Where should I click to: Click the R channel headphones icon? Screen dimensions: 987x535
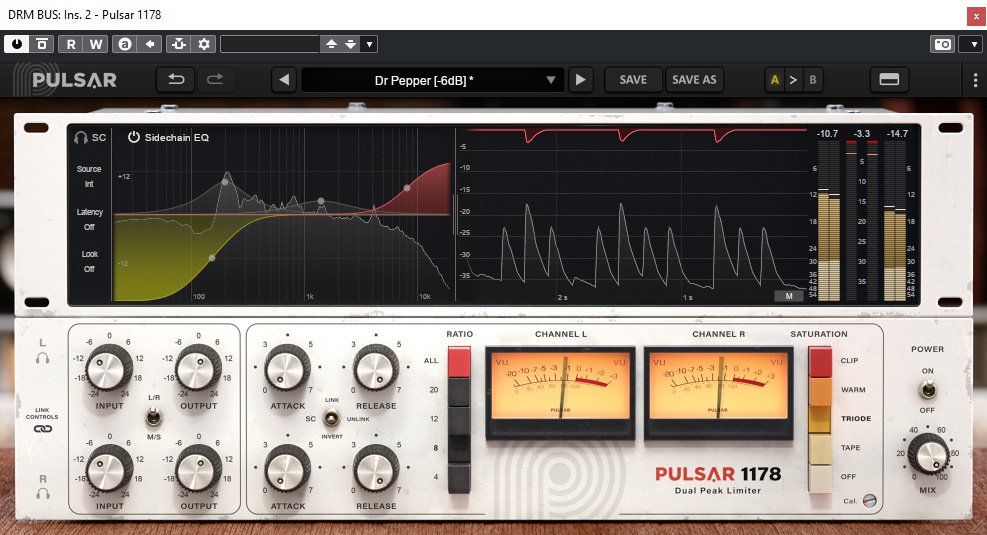43,493
